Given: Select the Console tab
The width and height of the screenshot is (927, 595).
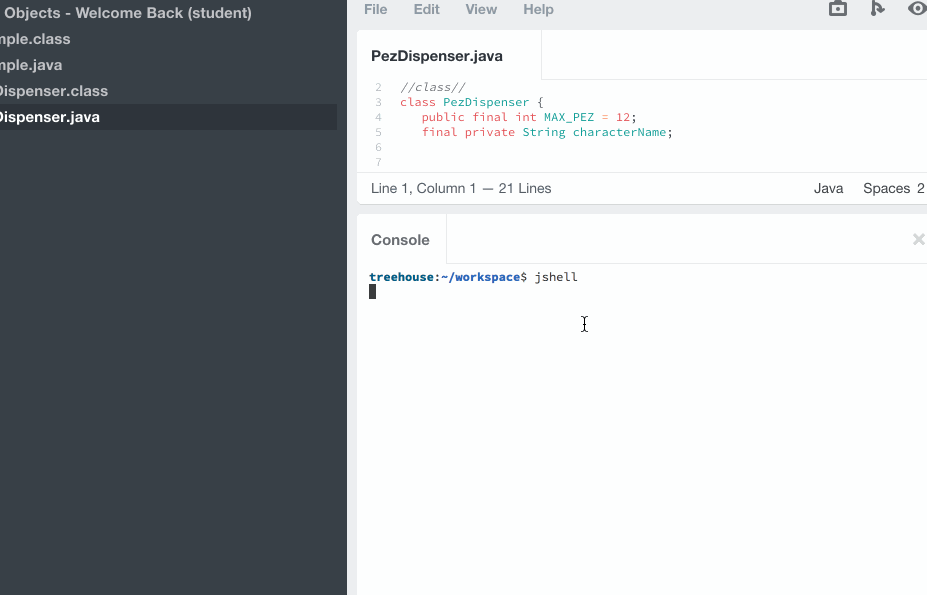Looking at the screenshot, I should 400,239.
